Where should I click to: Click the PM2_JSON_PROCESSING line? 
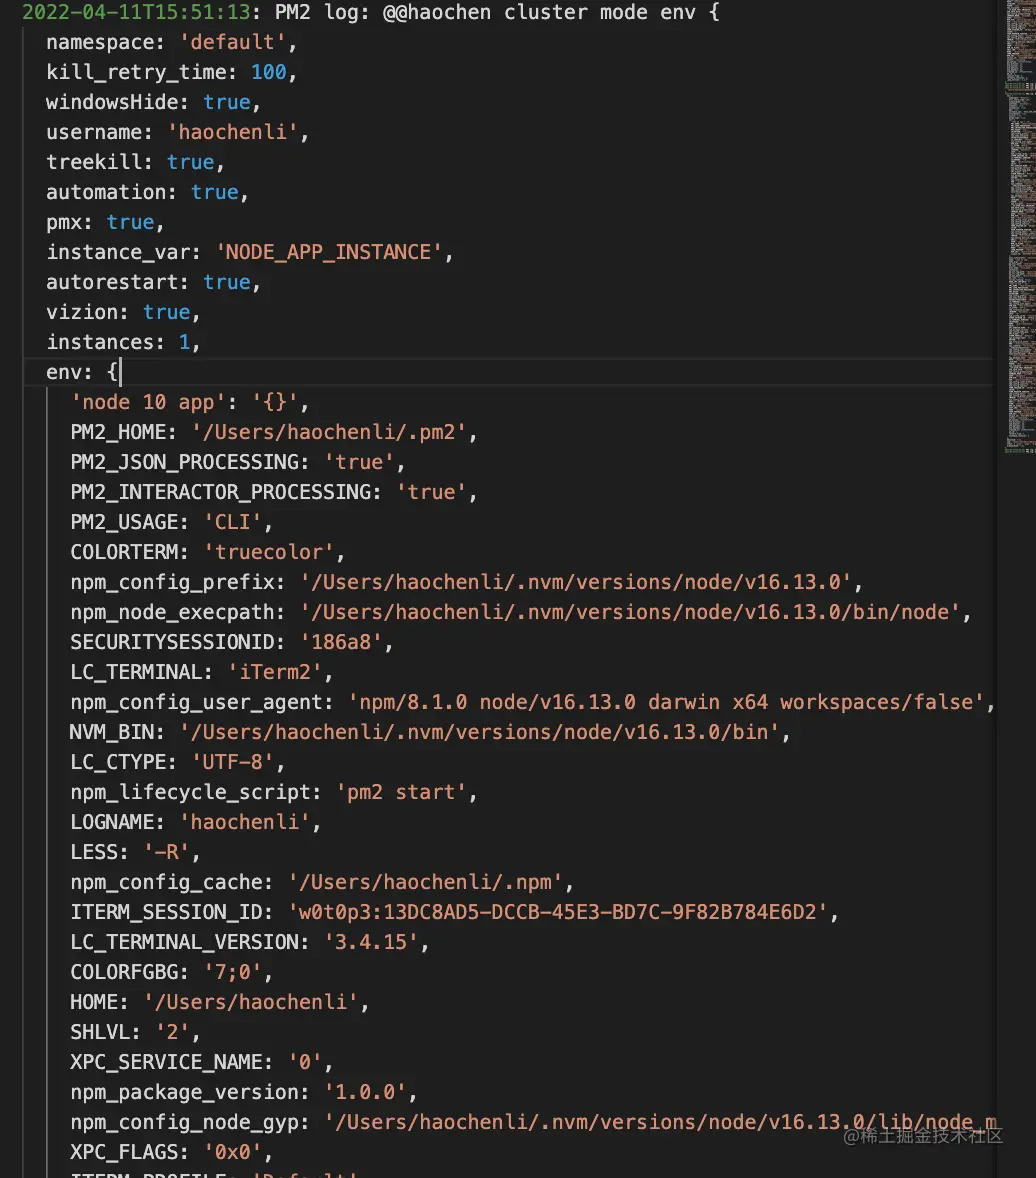coord(237,462)
